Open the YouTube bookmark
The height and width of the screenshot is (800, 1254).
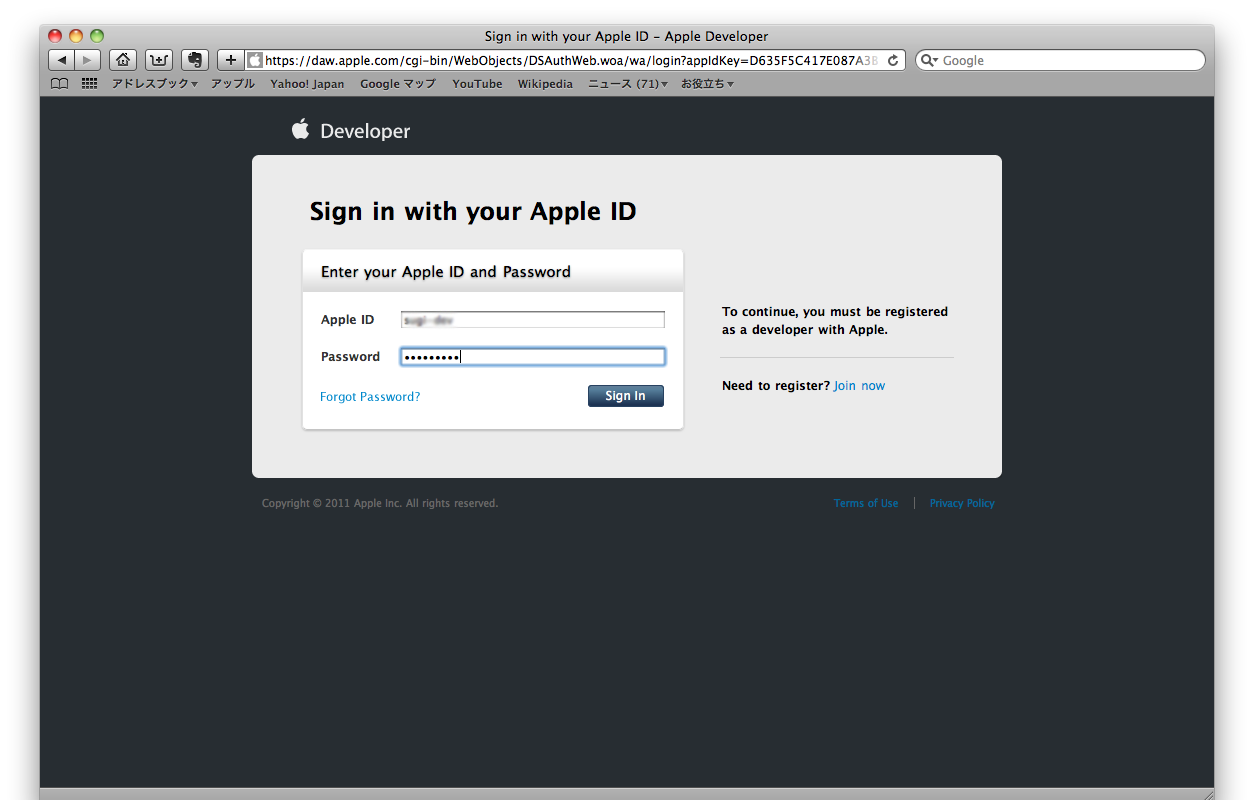[477, 84]
